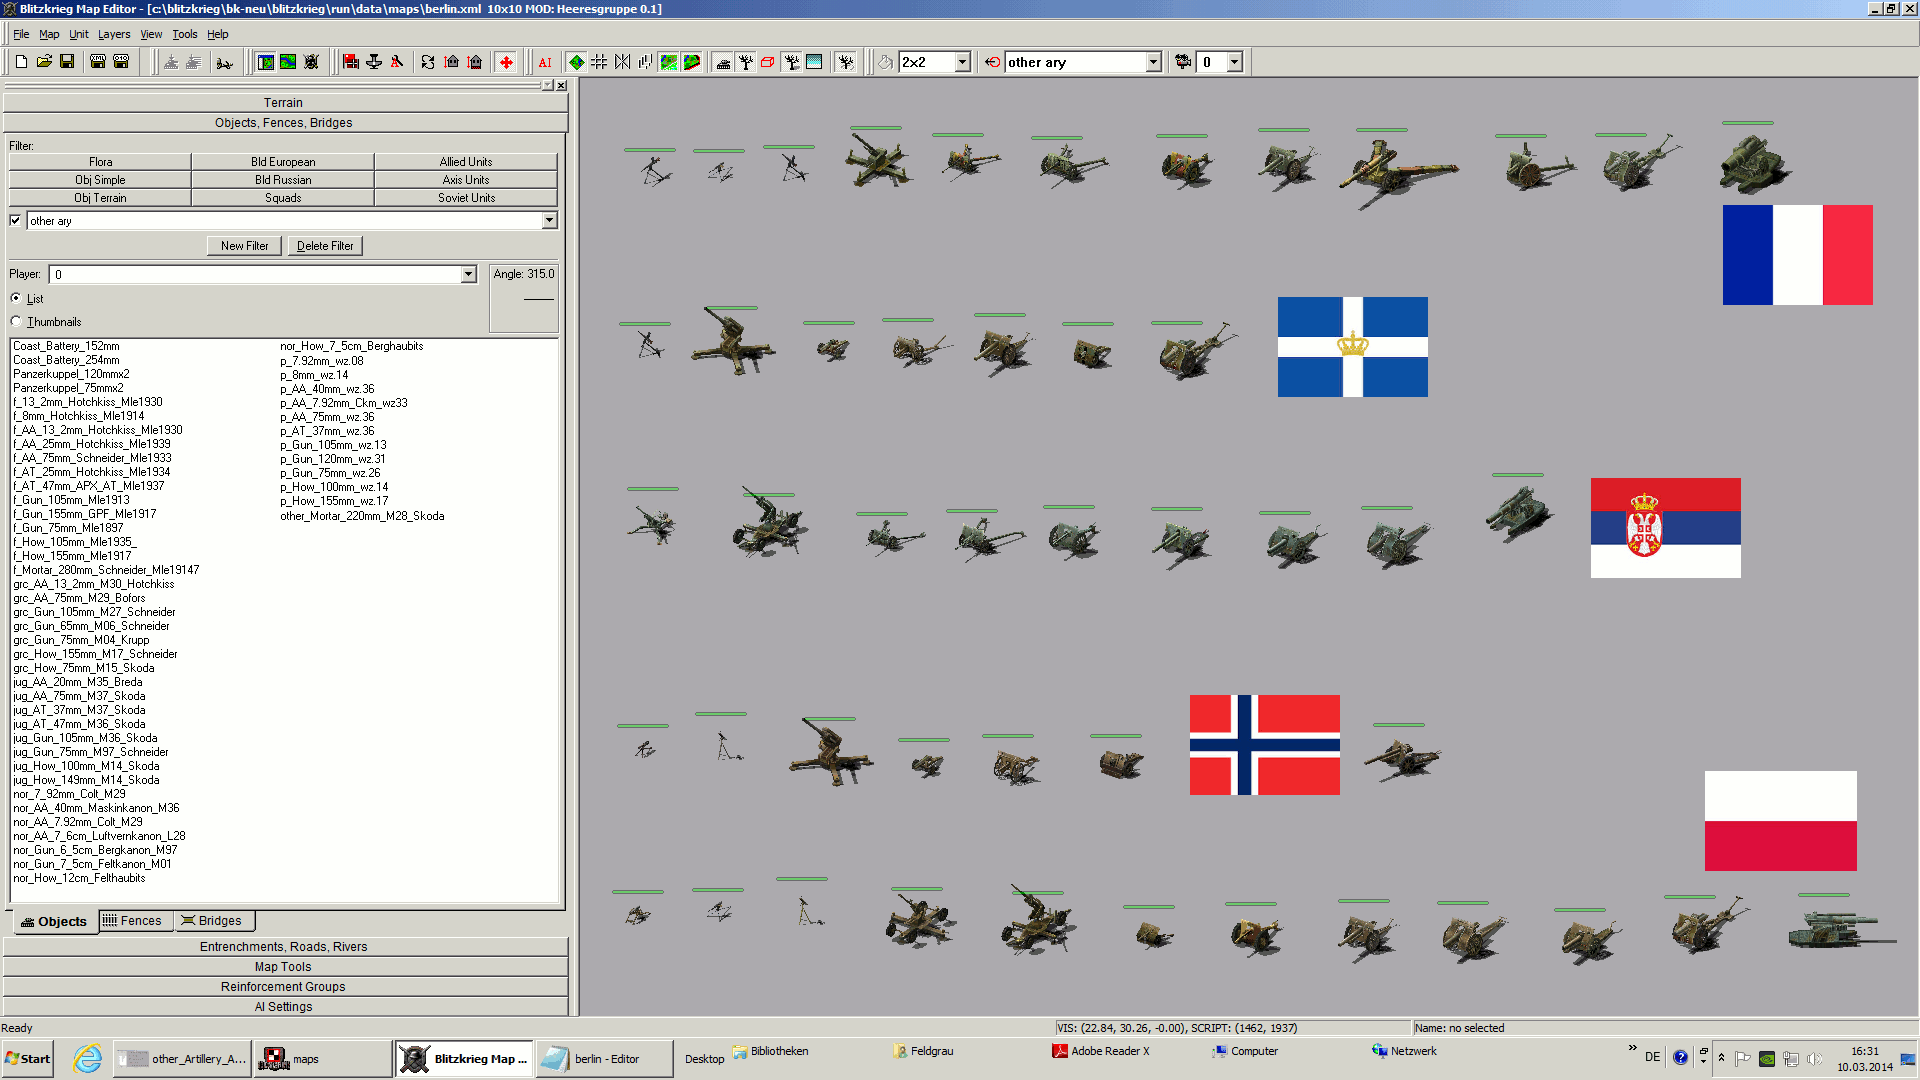Select the List radio button

16,298
